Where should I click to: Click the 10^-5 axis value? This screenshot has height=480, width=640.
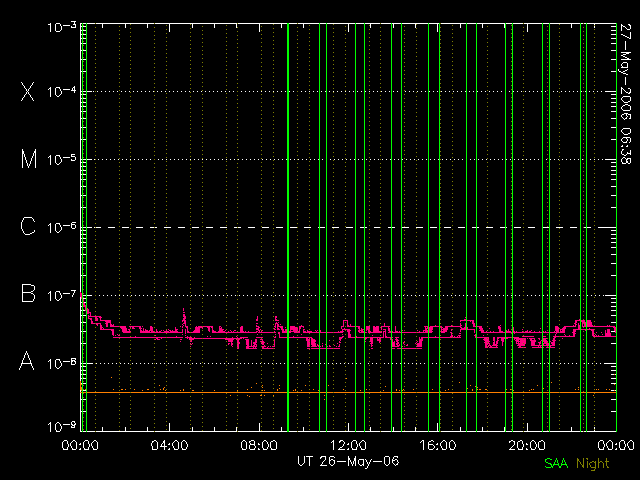click(x=62, y=159)
